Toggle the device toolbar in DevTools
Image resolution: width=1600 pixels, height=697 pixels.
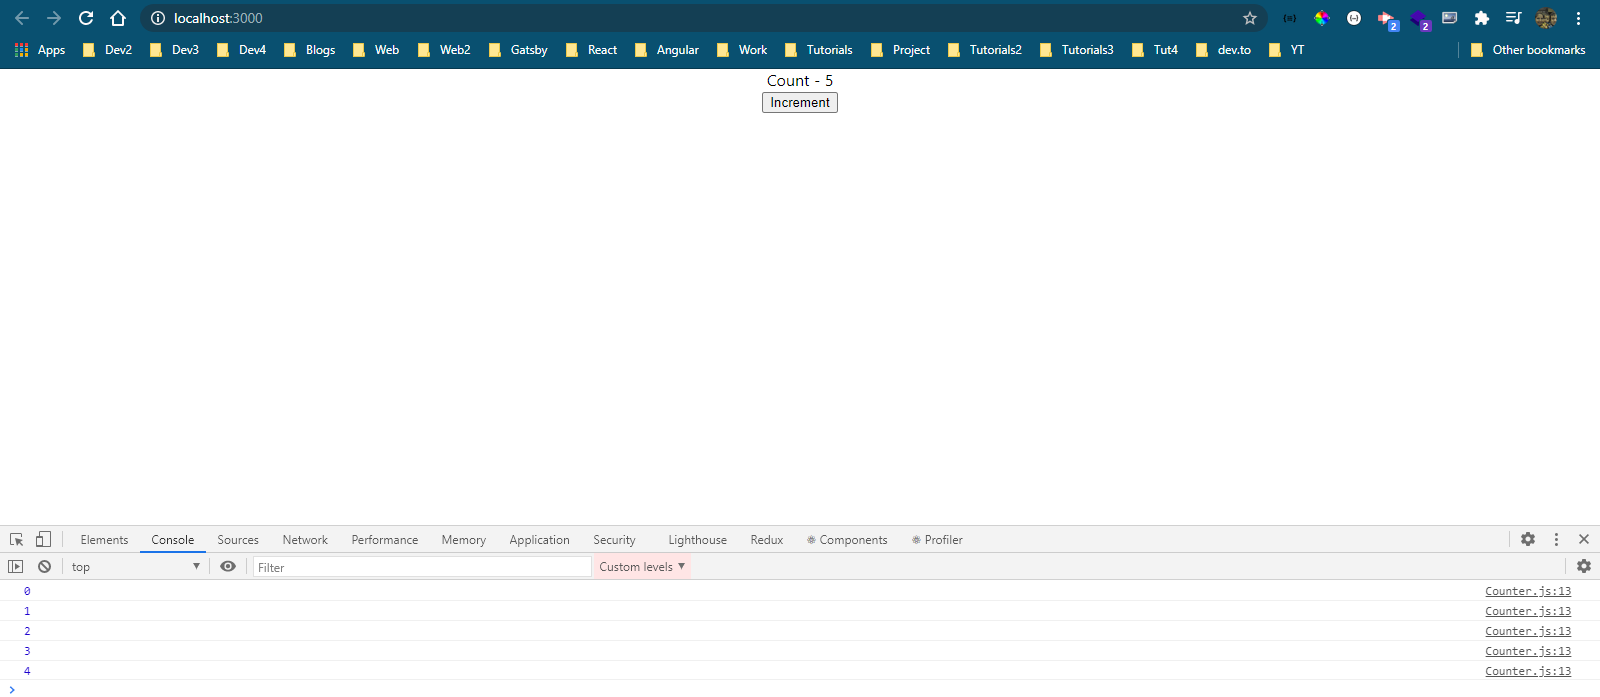tap(43, 539)
